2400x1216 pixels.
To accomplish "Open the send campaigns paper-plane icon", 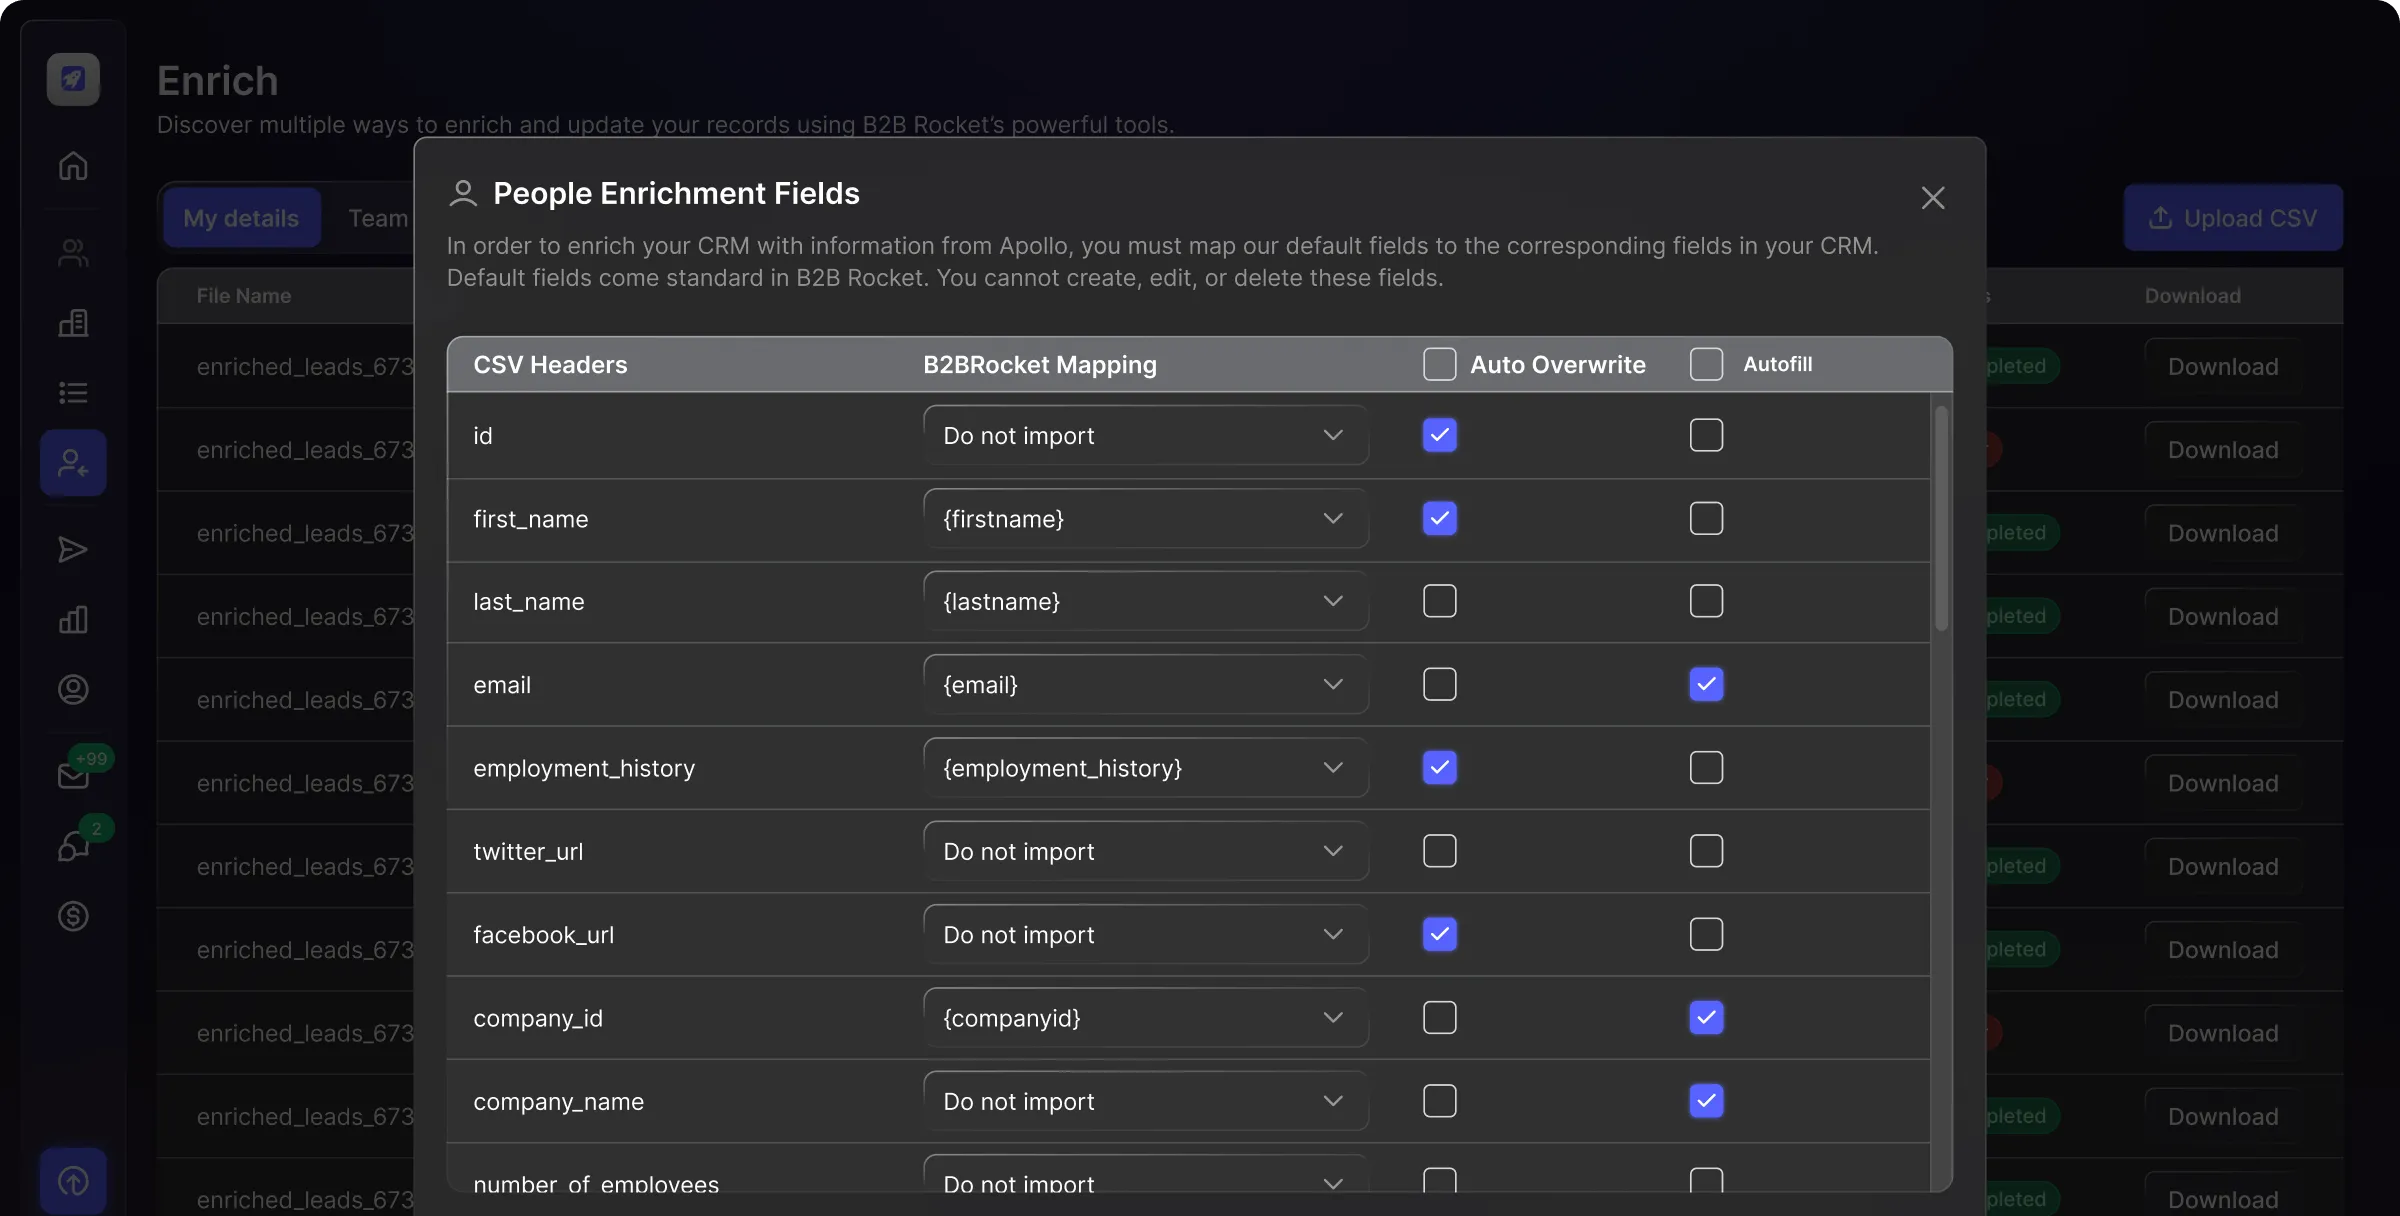I will pos(73,549).
